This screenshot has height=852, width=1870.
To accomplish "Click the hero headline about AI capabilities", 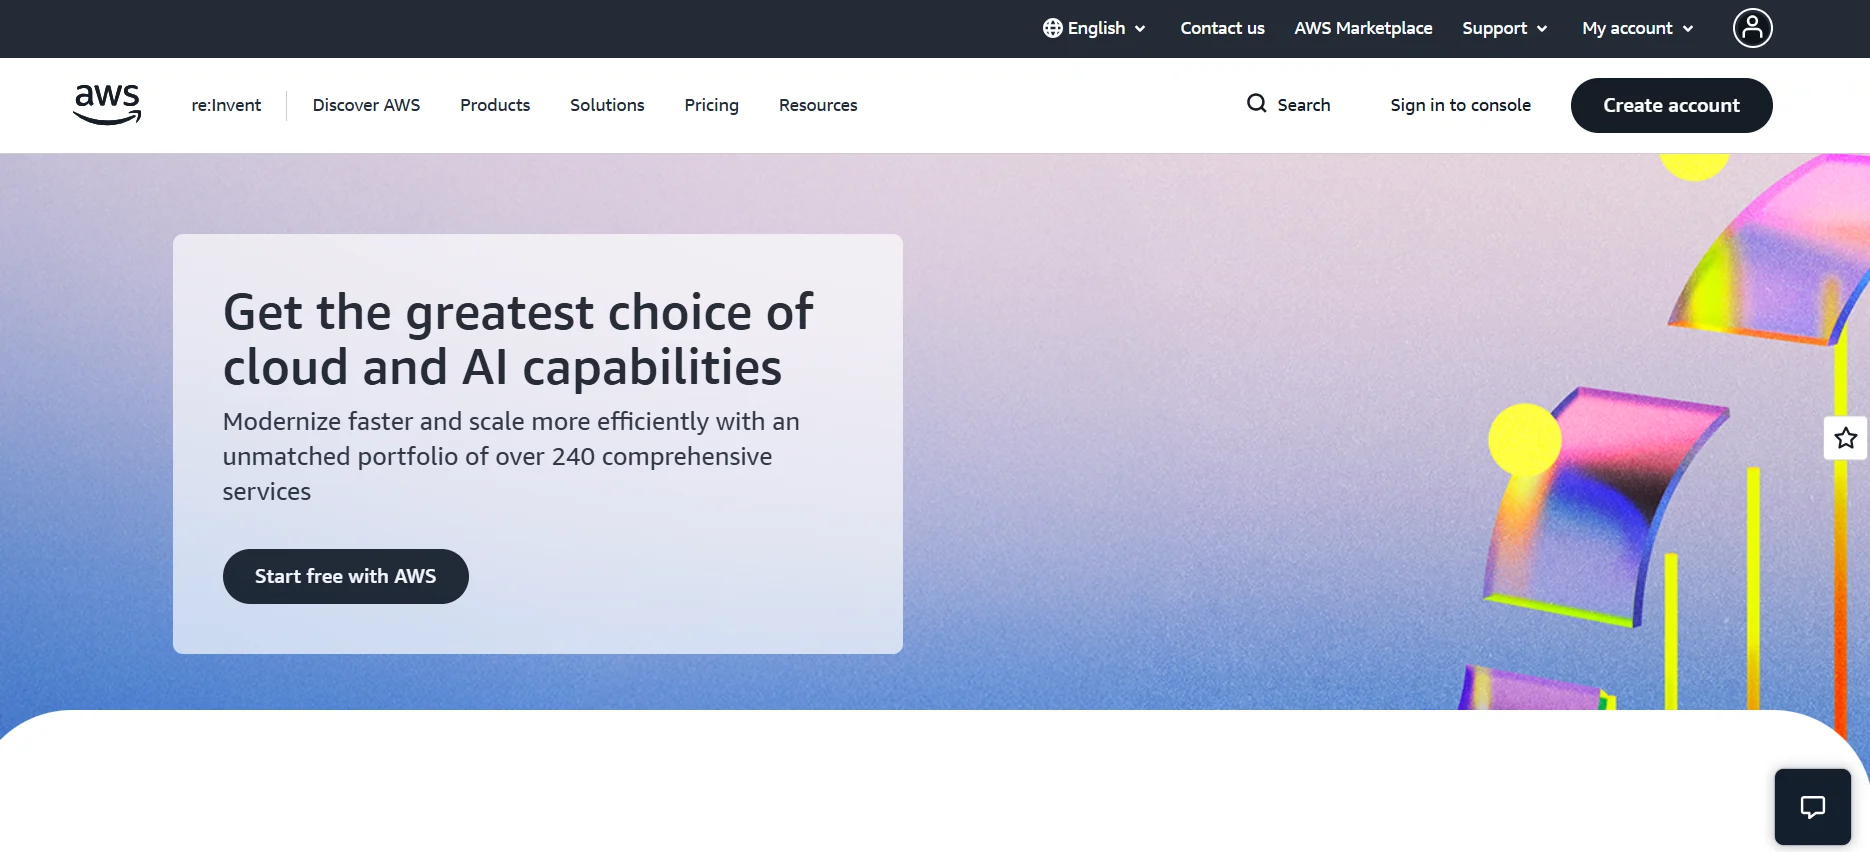I will point(518,340).
